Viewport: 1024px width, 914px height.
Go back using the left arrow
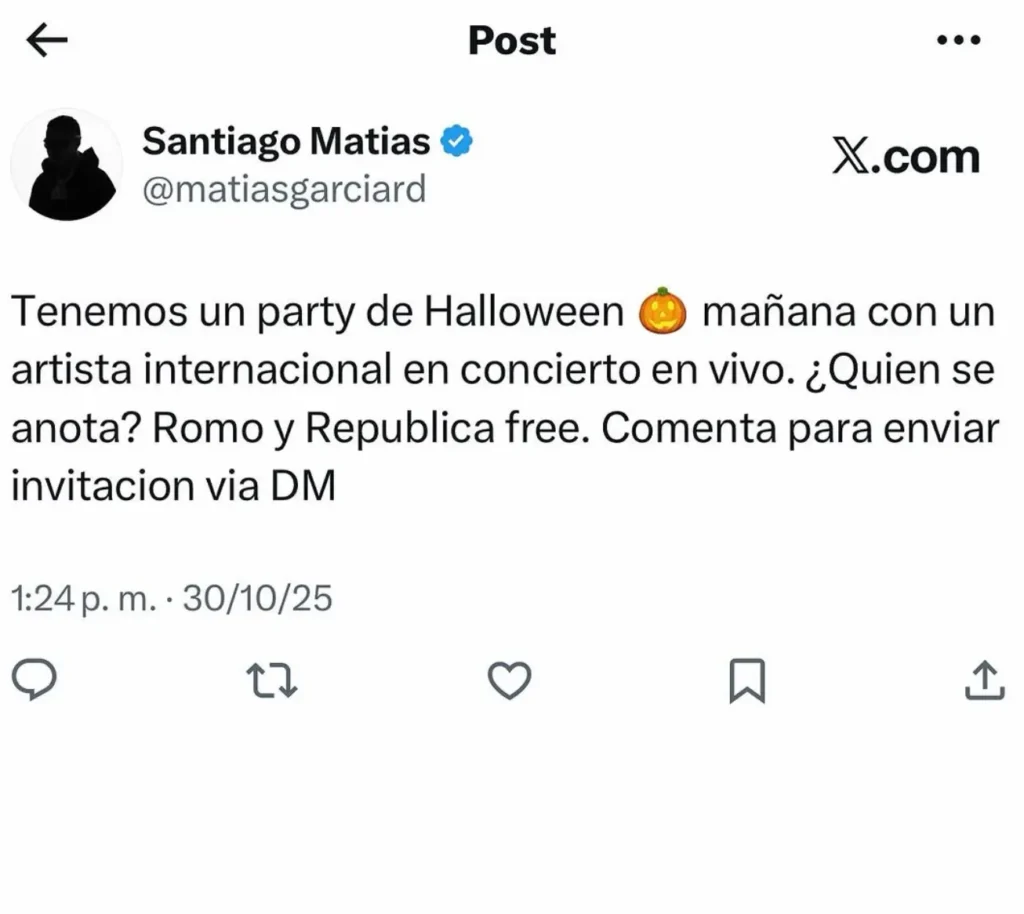tap(46, 40)
